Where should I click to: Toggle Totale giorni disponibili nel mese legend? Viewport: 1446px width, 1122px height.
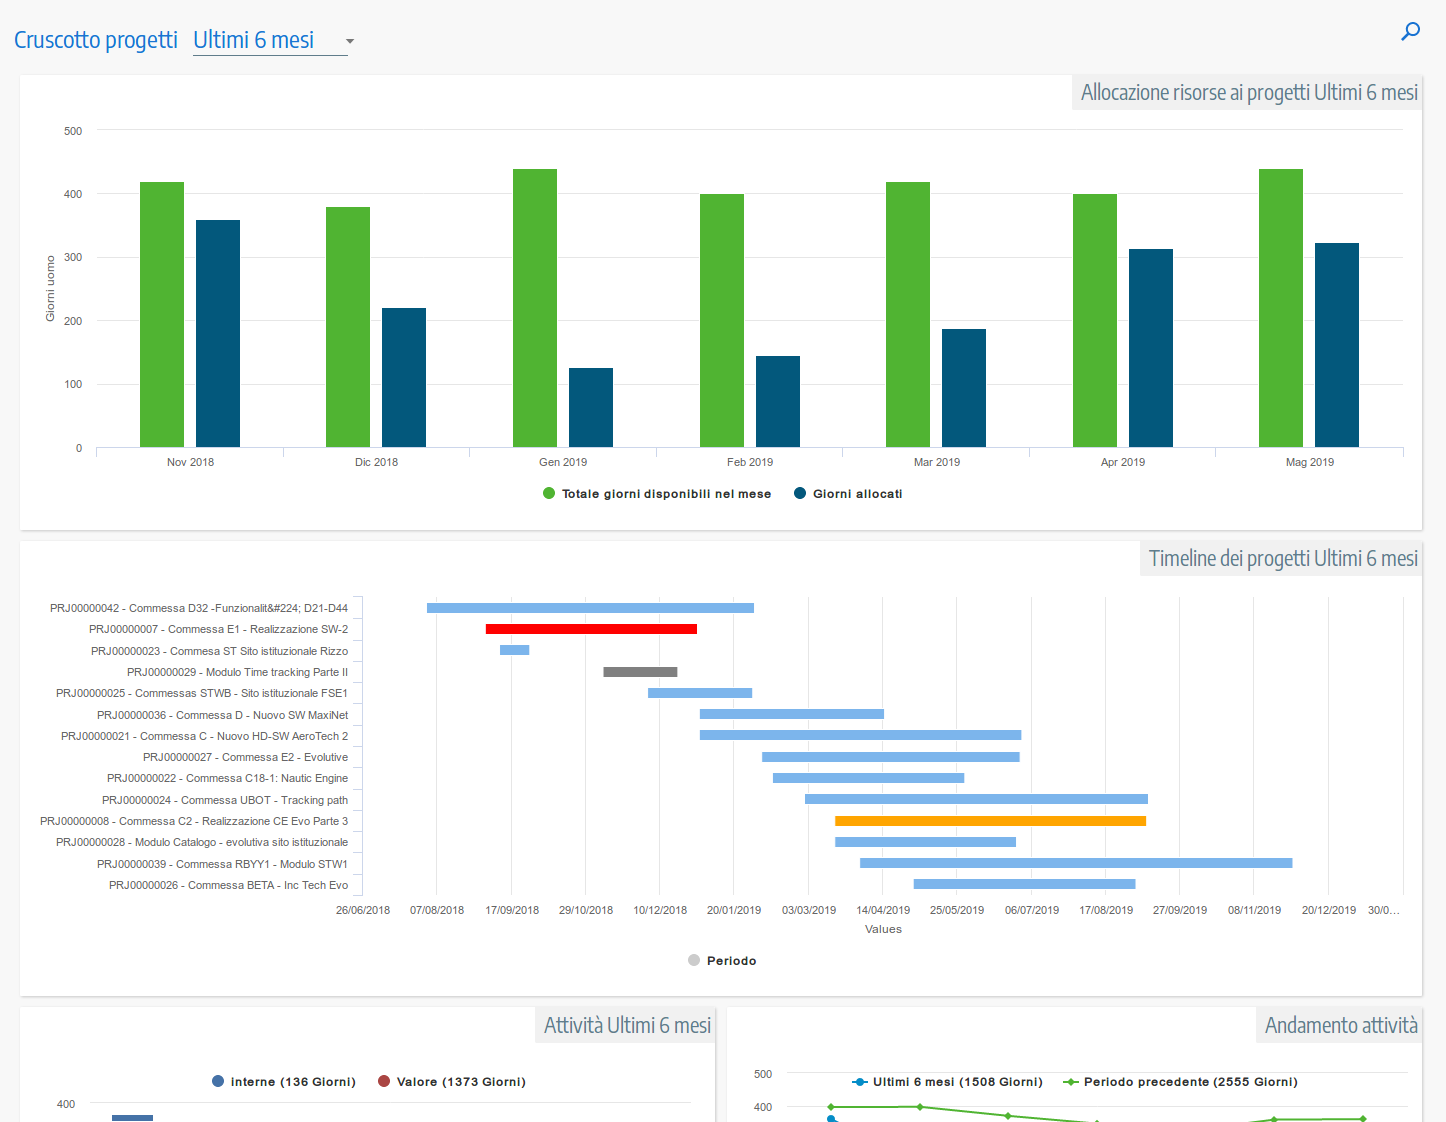coord(657,494)
